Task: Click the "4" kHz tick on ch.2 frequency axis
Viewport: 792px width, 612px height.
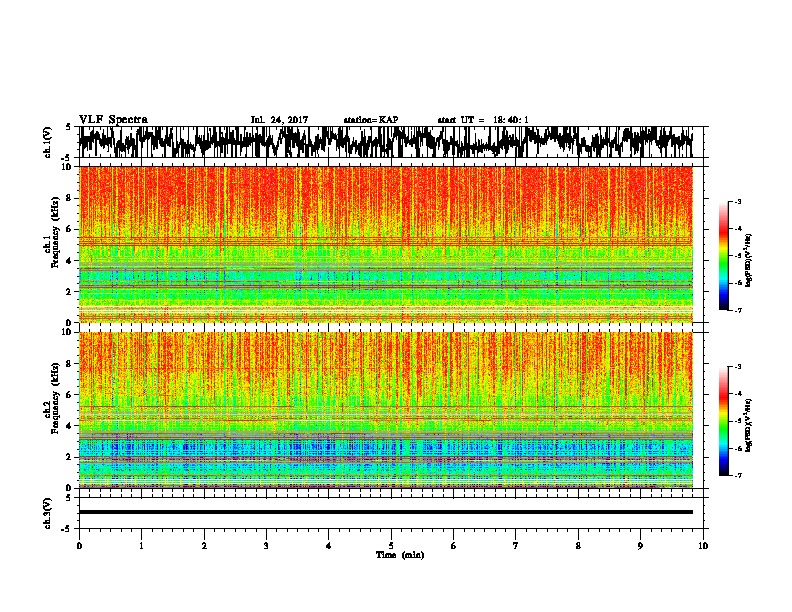Action: click(x=70, y=426)
